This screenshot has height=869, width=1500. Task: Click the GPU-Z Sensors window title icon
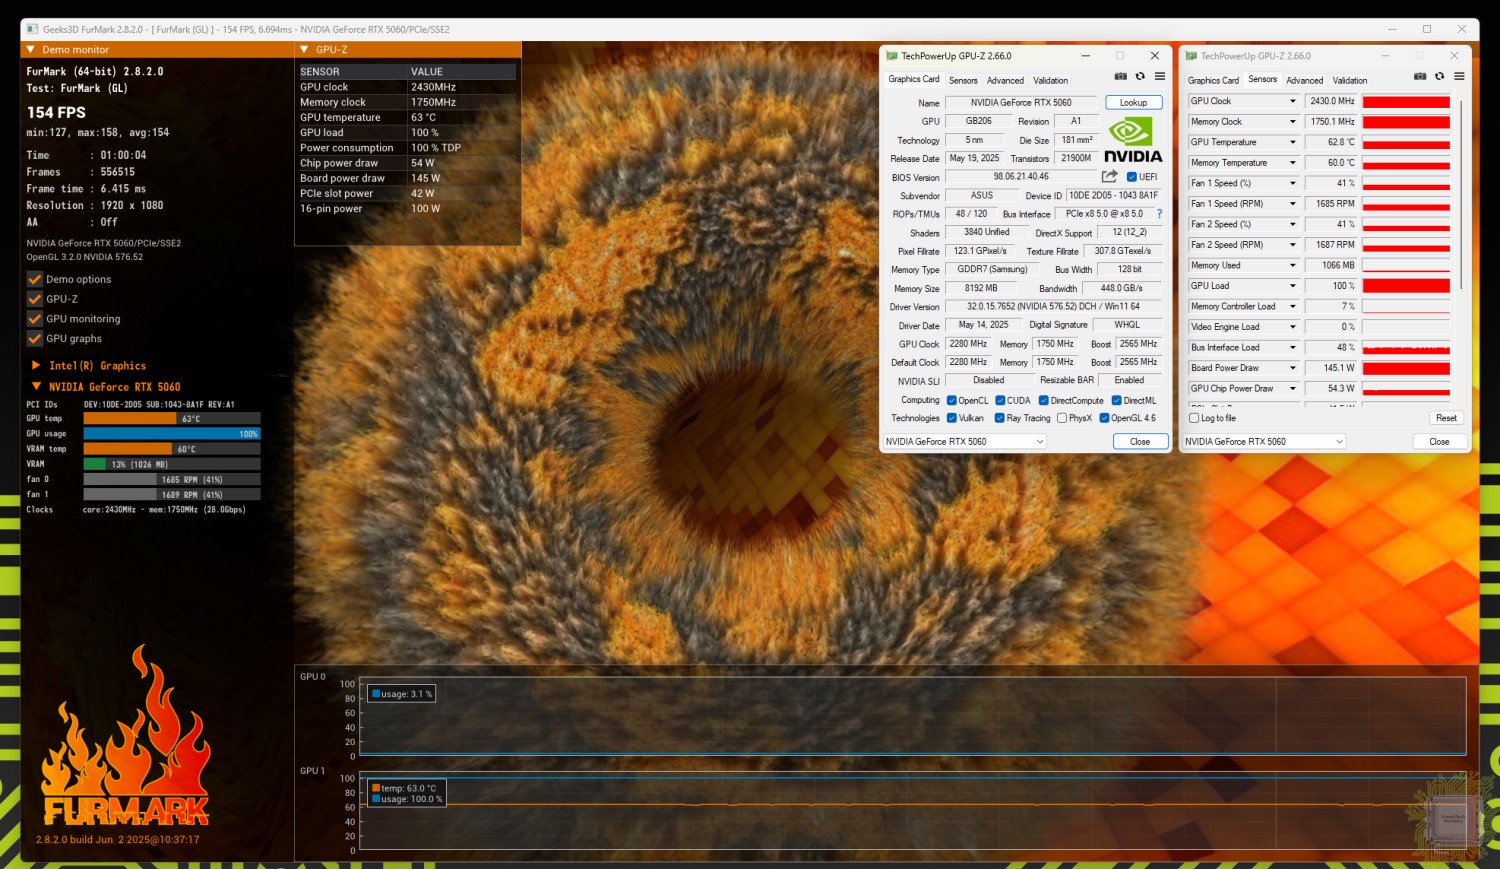point(1191,56)
